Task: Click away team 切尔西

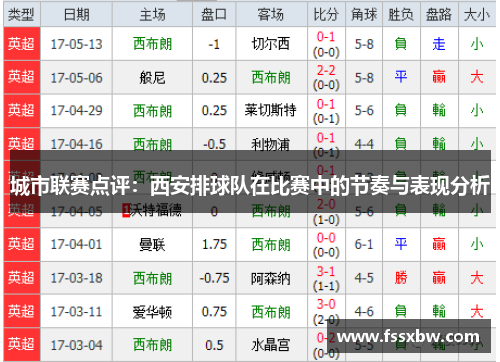Action: pos(271,44)
